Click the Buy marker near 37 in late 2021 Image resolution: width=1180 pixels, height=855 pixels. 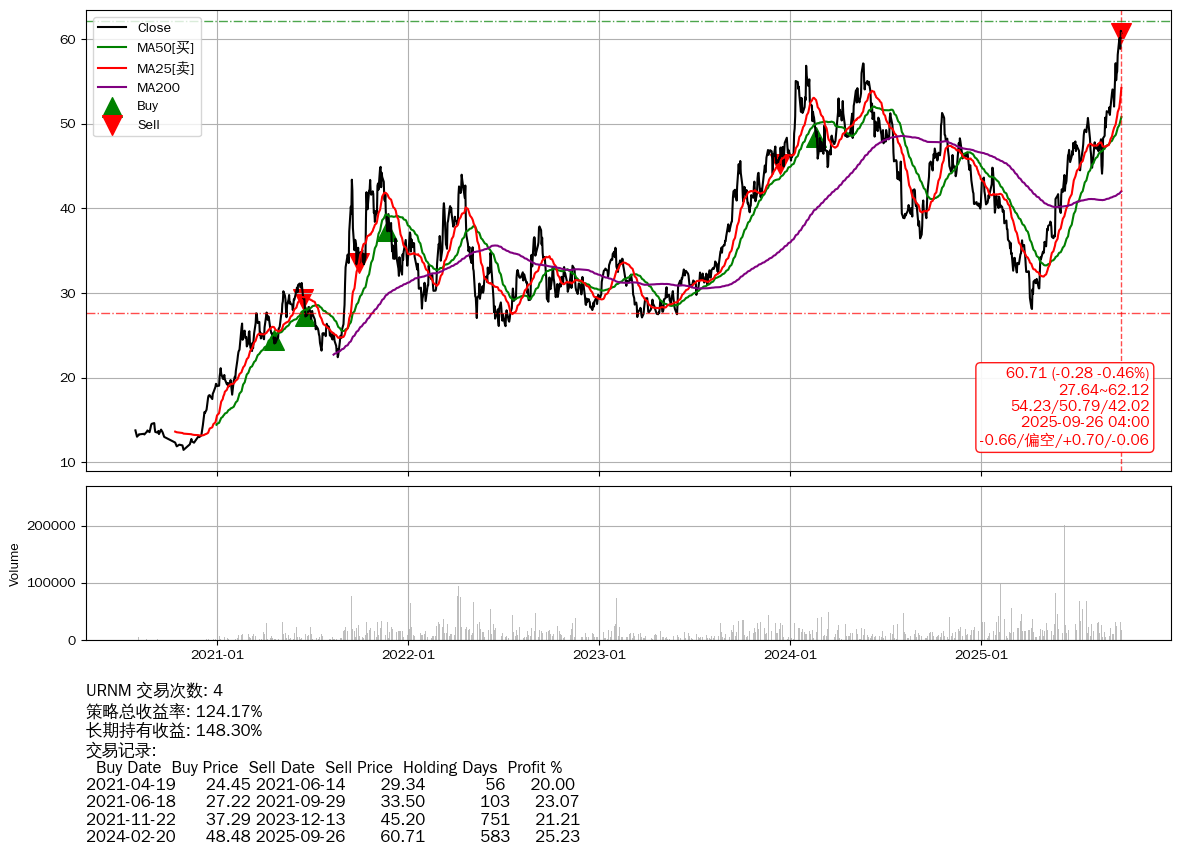[x=385, y=230]
